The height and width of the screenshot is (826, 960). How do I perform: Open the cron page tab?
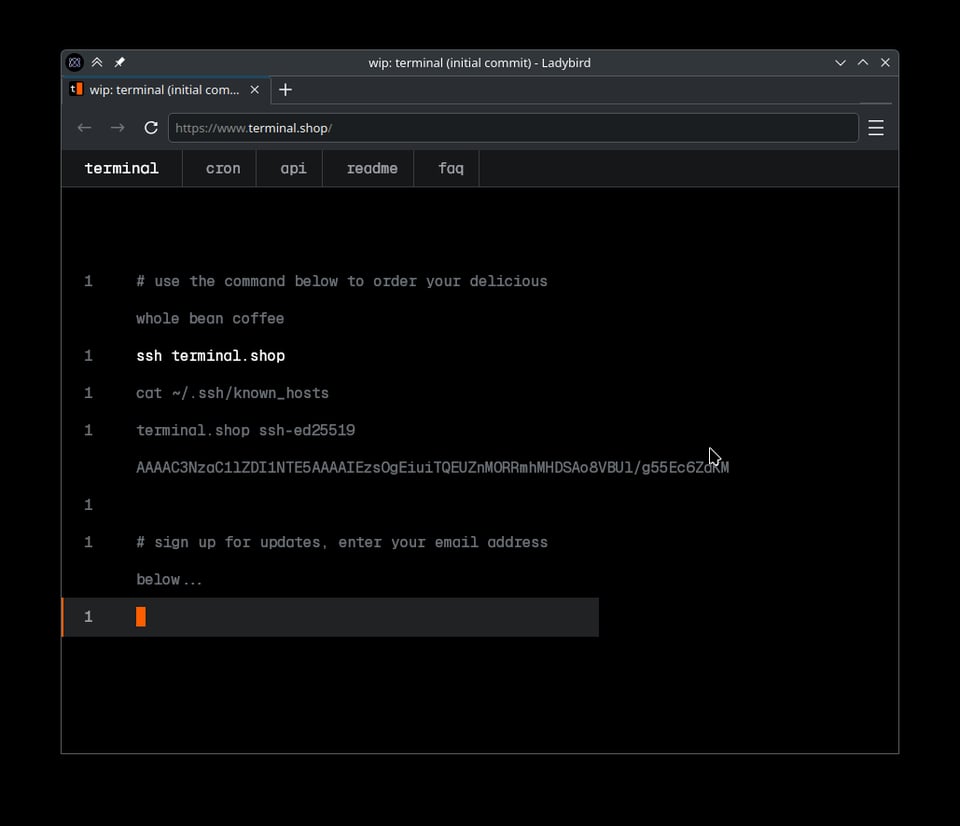(222, 168)
